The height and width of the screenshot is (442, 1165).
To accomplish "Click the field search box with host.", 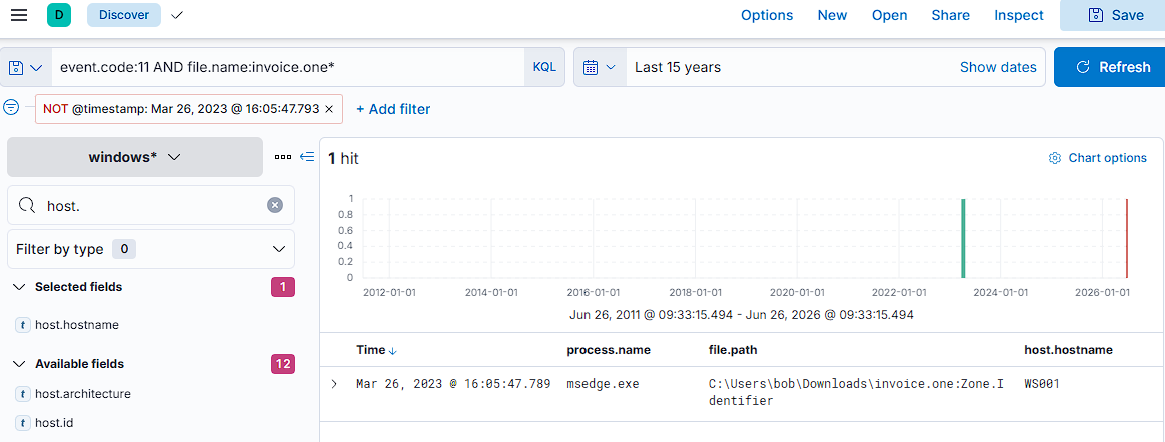I will coord(151,205).
